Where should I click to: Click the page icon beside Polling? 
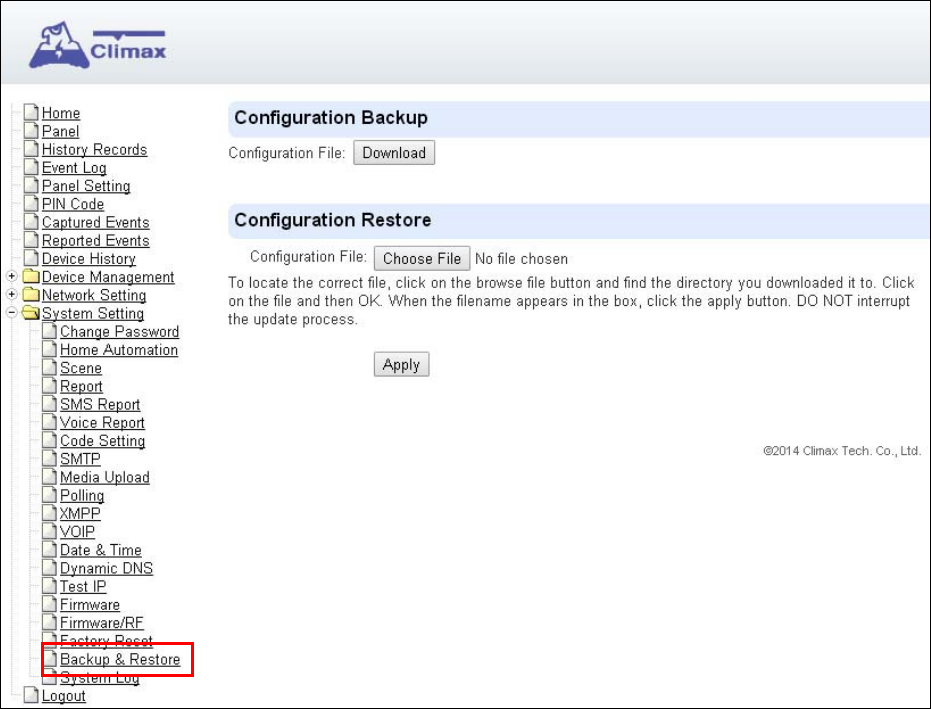50,495
